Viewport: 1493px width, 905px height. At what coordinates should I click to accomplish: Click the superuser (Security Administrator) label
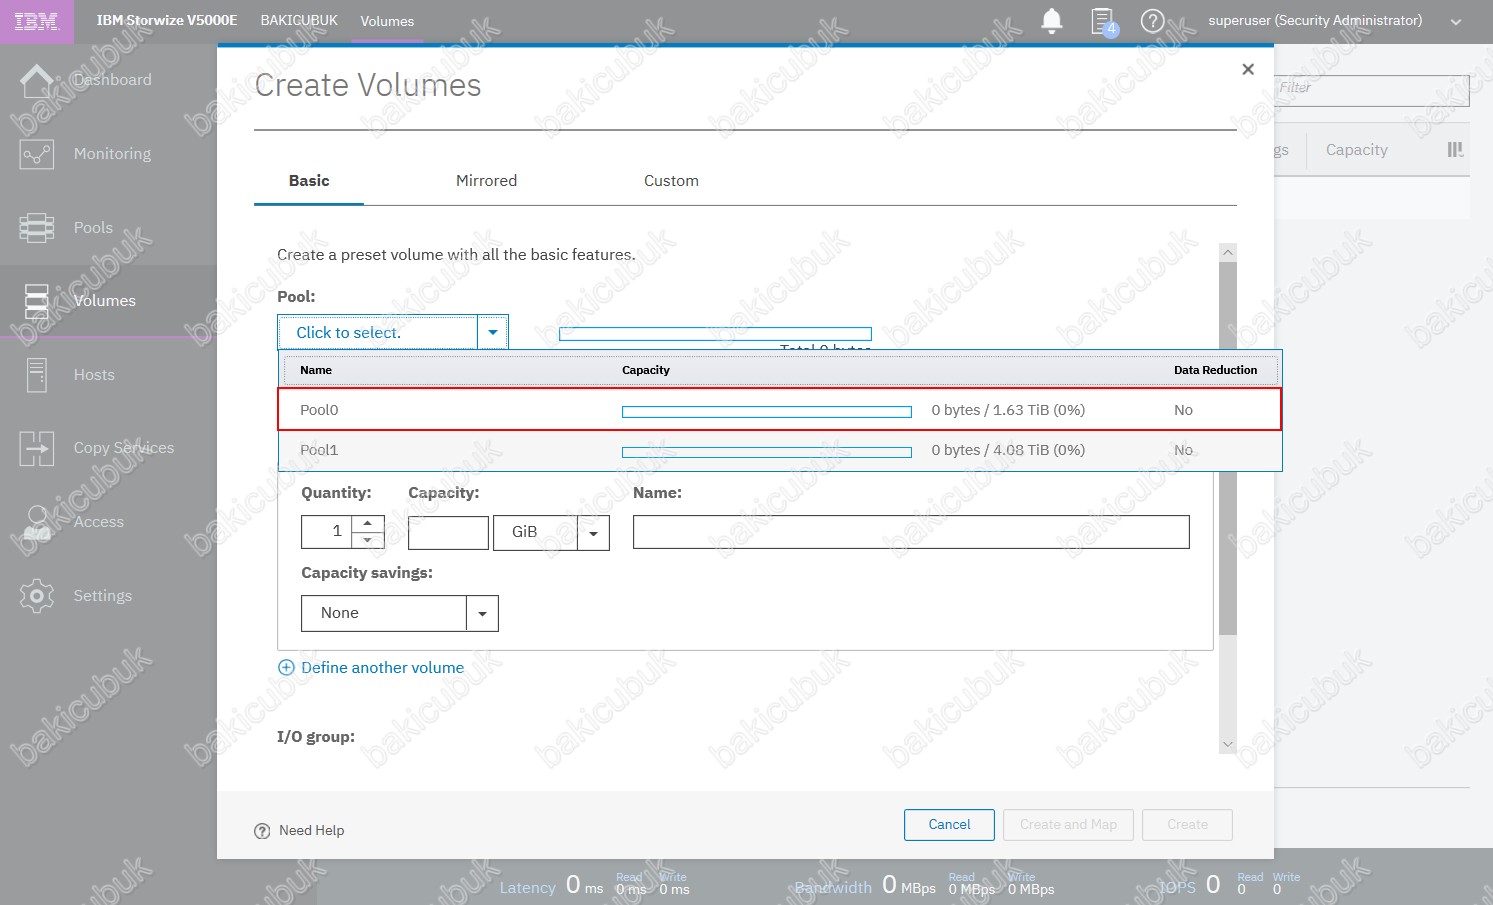[1315, 21]
